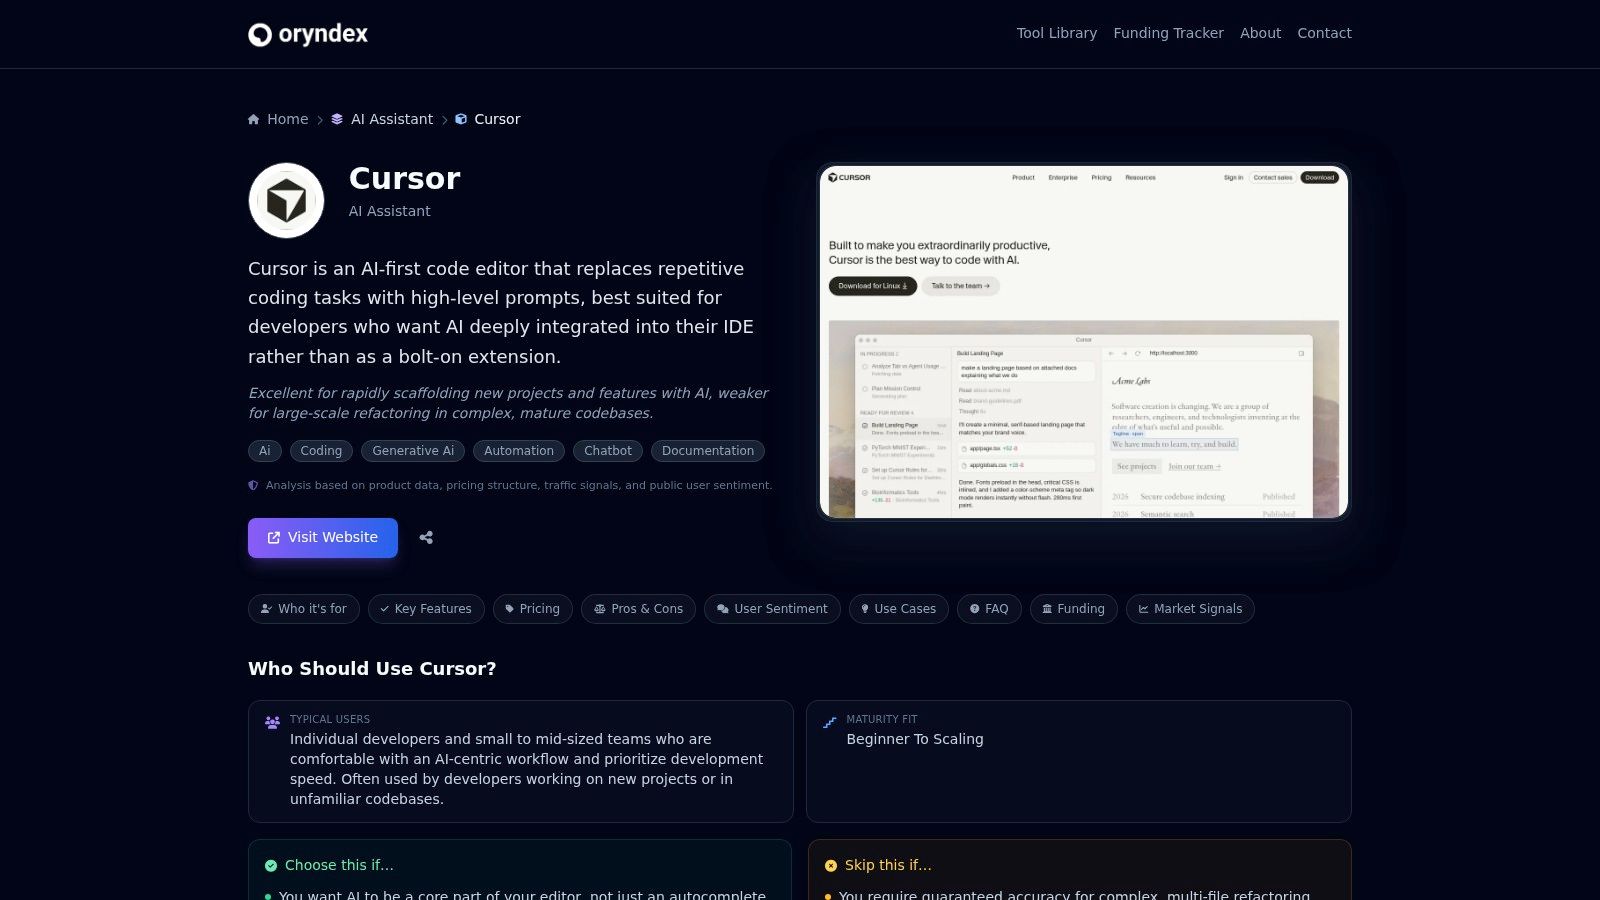The image size is (1600, 900).
Task: Click the Maturity Fit stairs icon
Action: [x=829, y=722]
